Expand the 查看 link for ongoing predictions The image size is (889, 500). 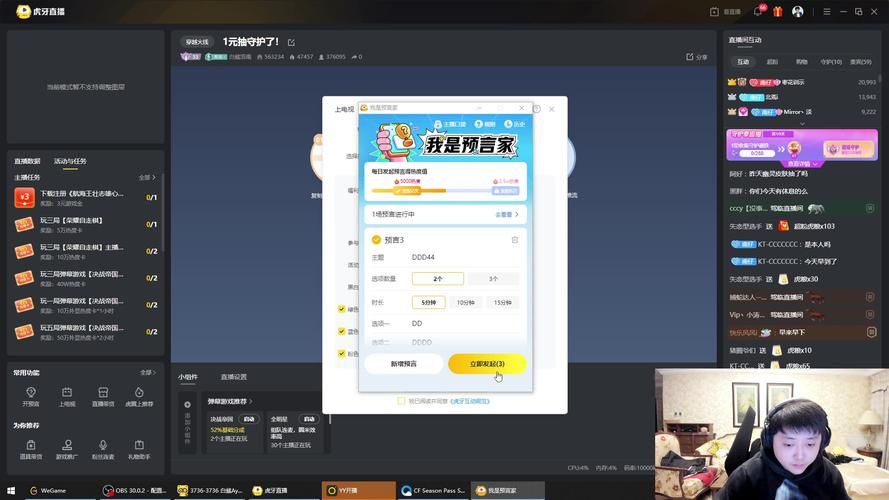point(508,214)
